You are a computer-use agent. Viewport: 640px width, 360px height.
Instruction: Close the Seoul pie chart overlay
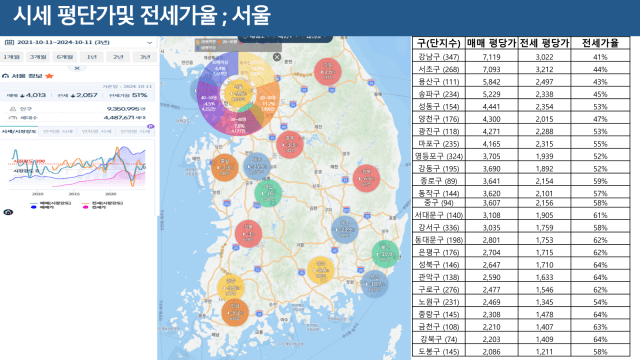coord(277,57)
